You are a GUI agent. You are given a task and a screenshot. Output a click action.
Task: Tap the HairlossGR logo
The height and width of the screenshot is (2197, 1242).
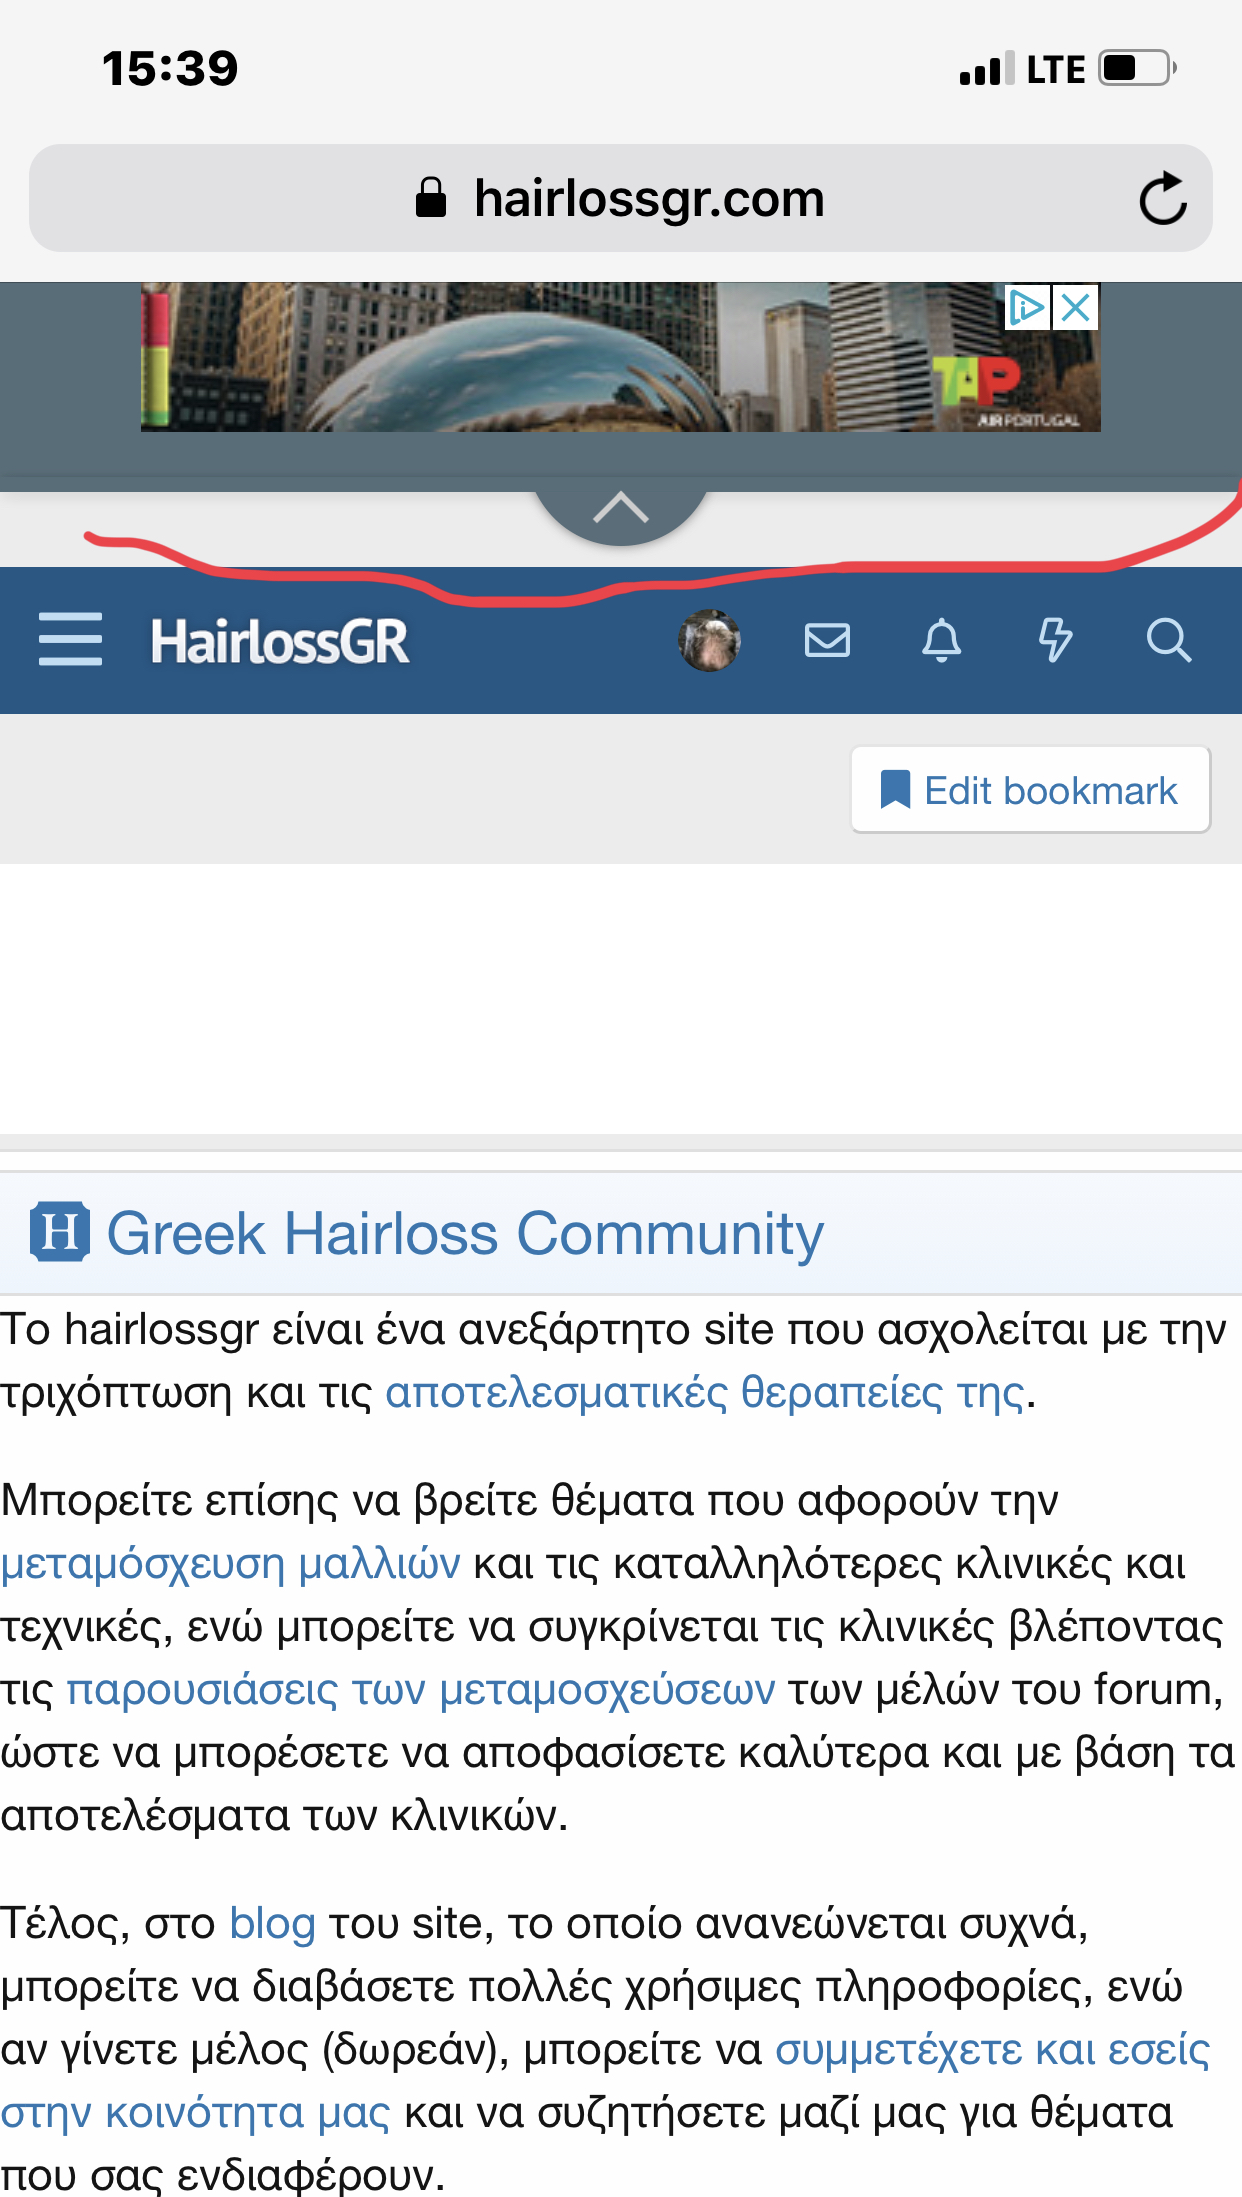tap(279, 641)
